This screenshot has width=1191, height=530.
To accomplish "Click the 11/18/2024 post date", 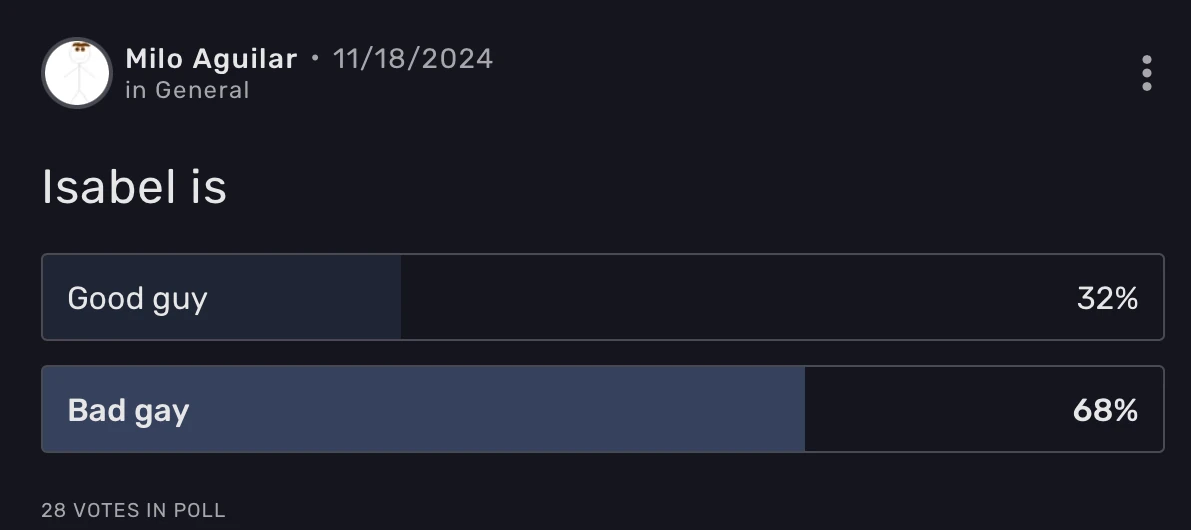I will [413, 59].
